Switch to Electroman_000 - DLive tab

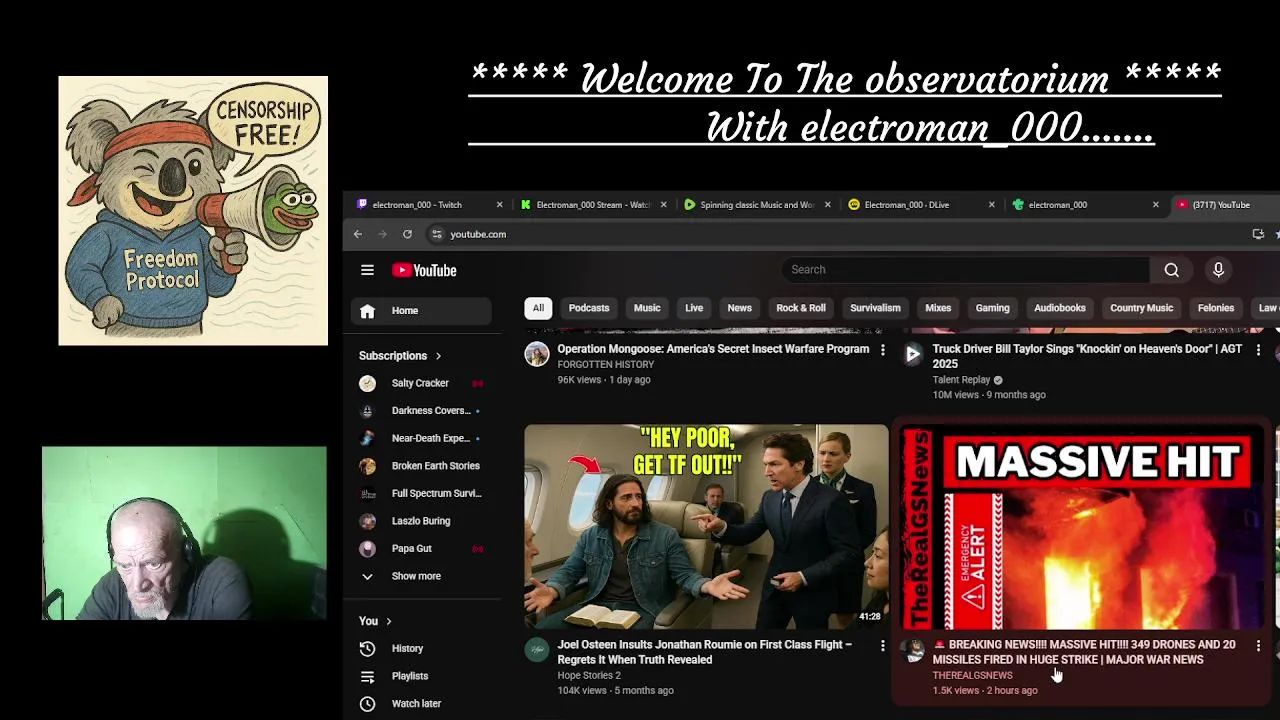(920, 205)
